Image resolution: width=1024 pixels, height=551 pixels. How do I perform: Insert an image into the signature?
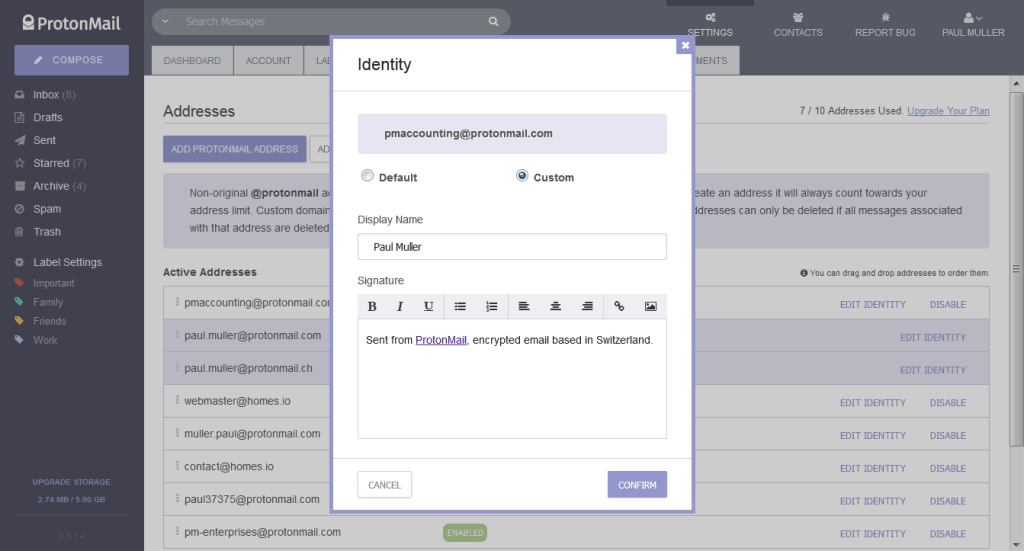click(650, 306)
